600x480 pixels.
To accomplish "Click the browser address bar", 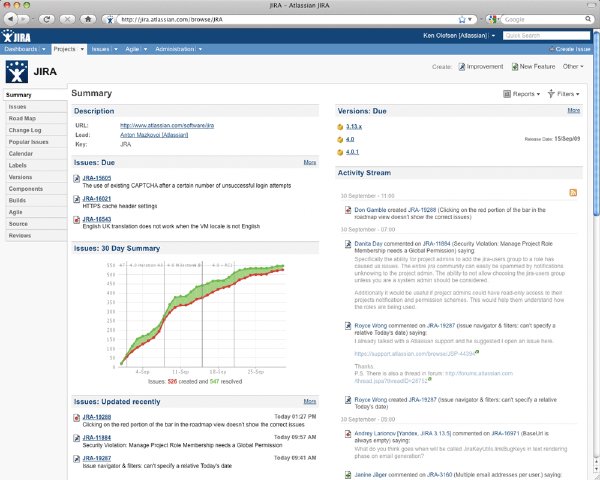I will point(289,19).
